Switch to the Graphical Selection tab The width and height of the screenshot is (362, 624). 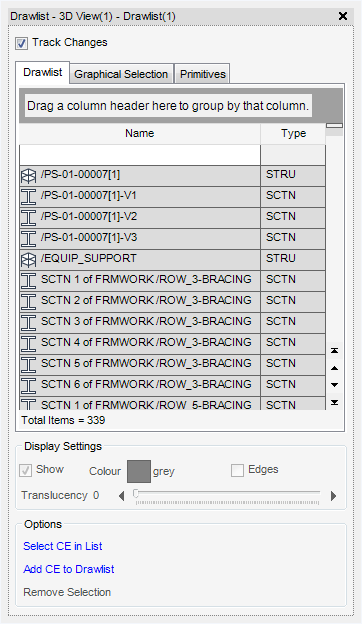tap(121, 74)
